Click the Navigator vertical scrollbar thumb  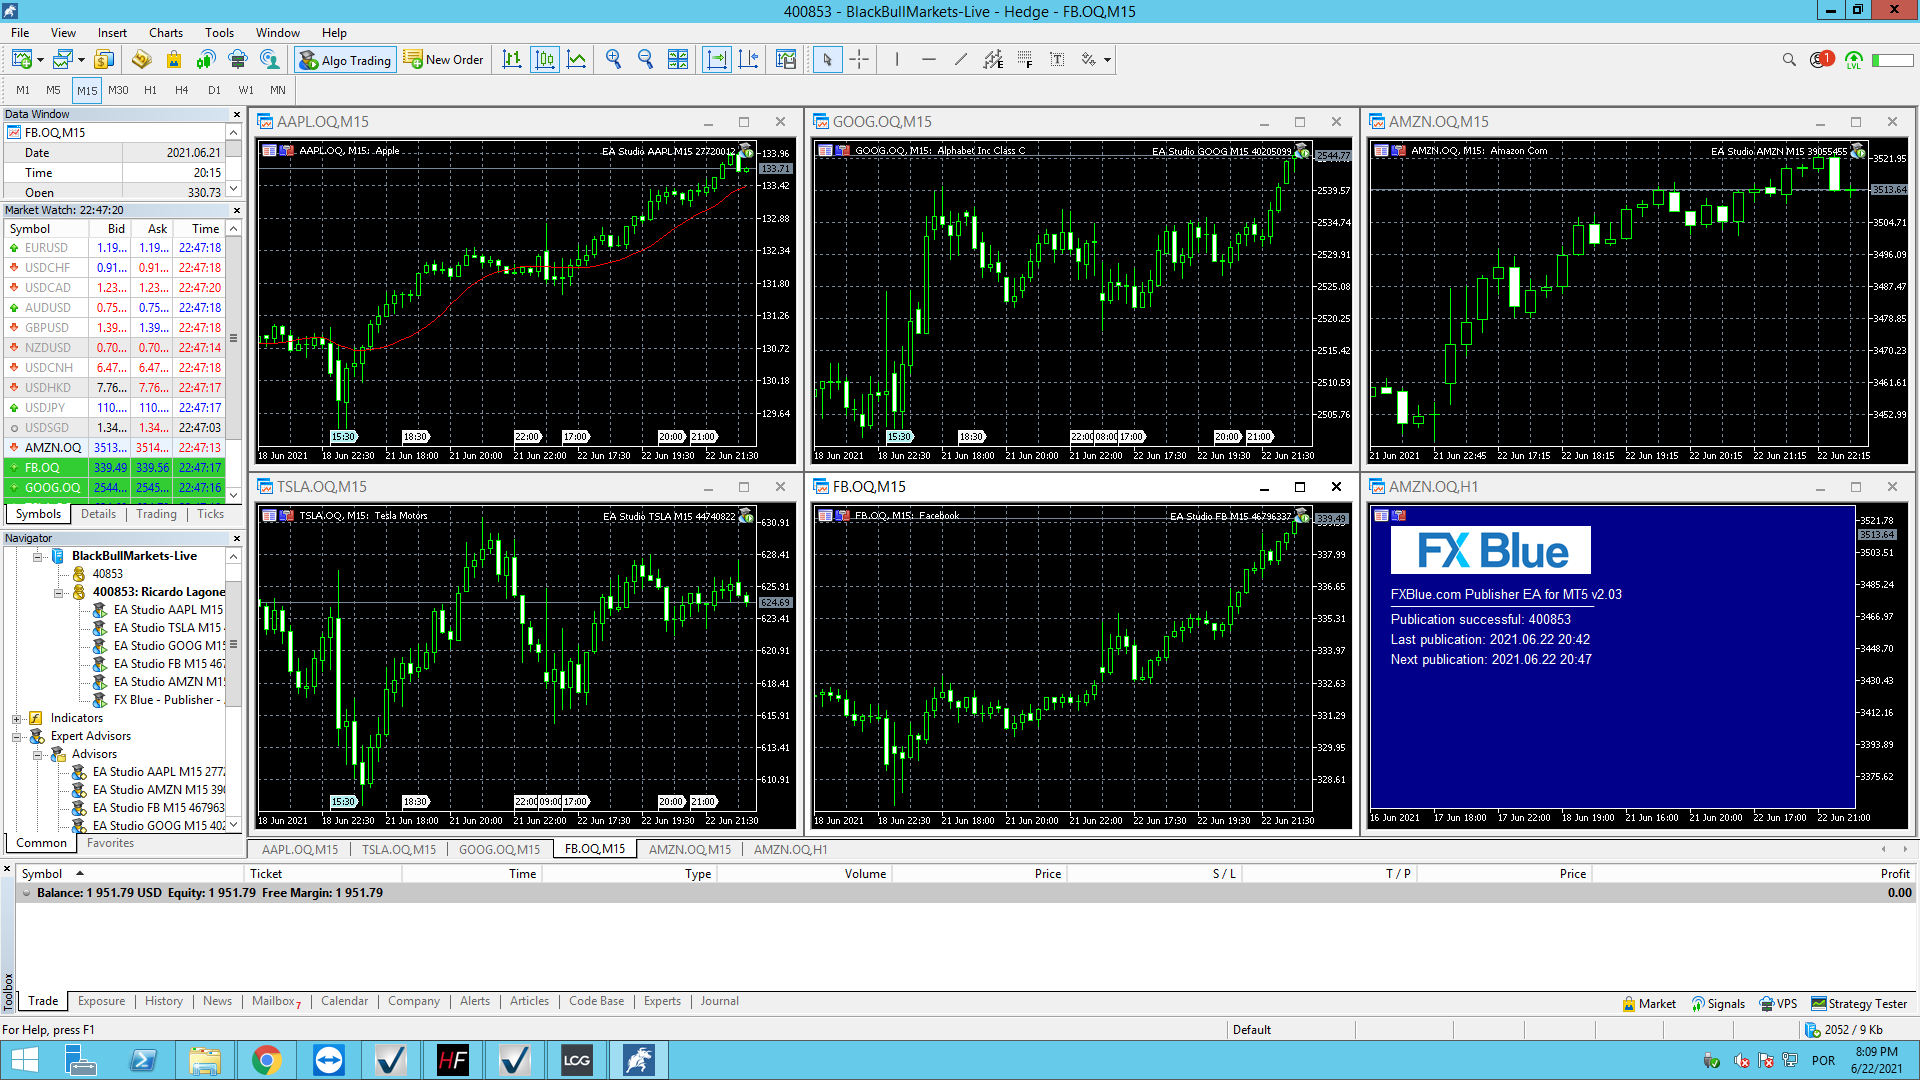234,642
